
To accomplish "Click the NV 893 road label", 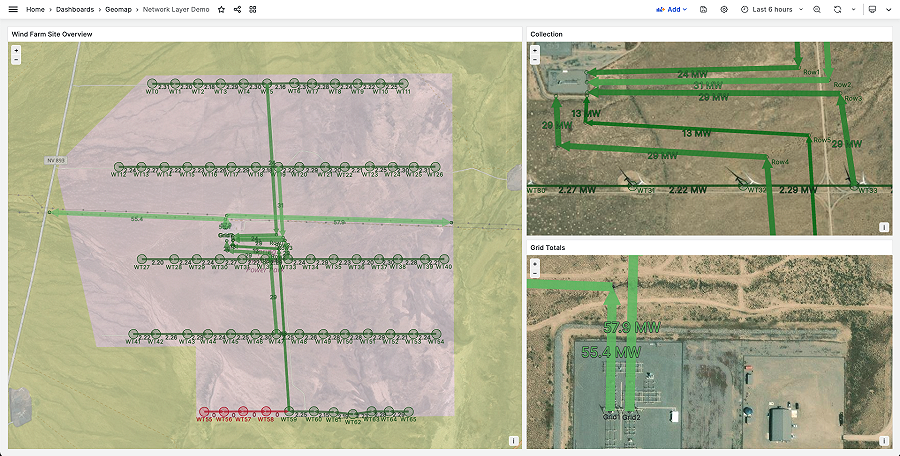I will point(56,160).
